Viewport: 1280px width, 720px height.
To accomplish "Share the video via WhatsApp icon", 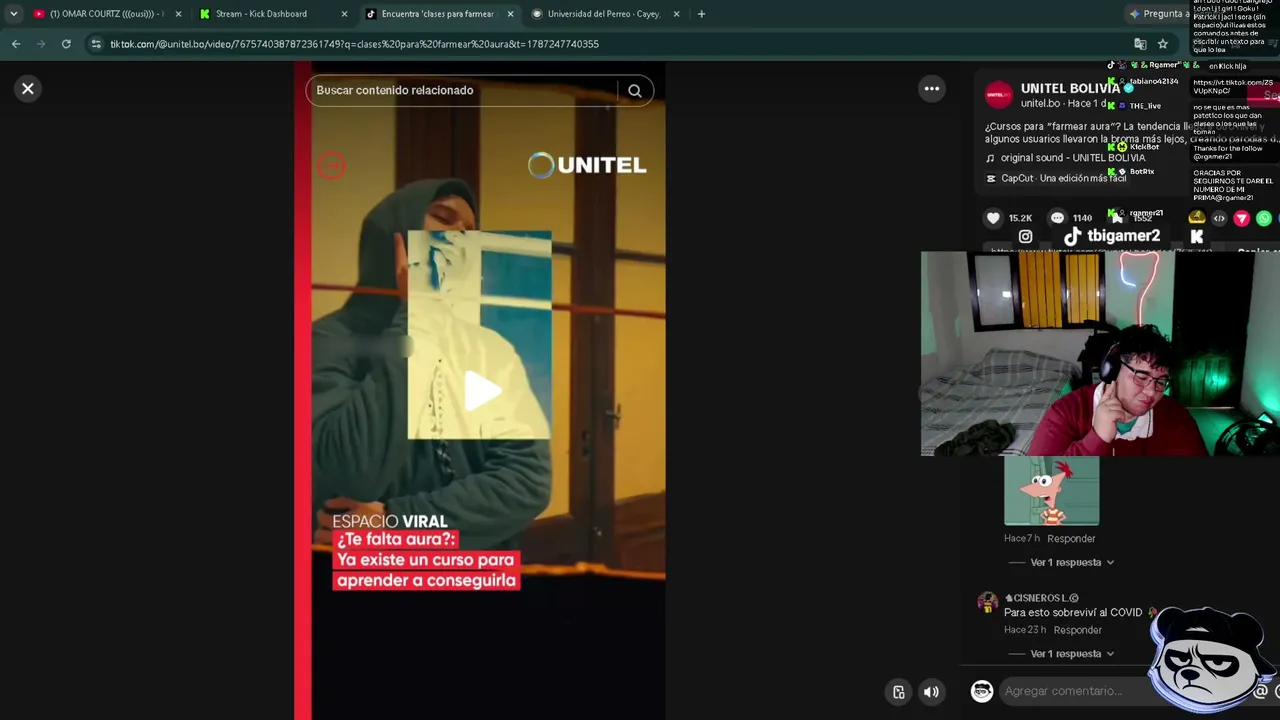I will [1264, 218].
